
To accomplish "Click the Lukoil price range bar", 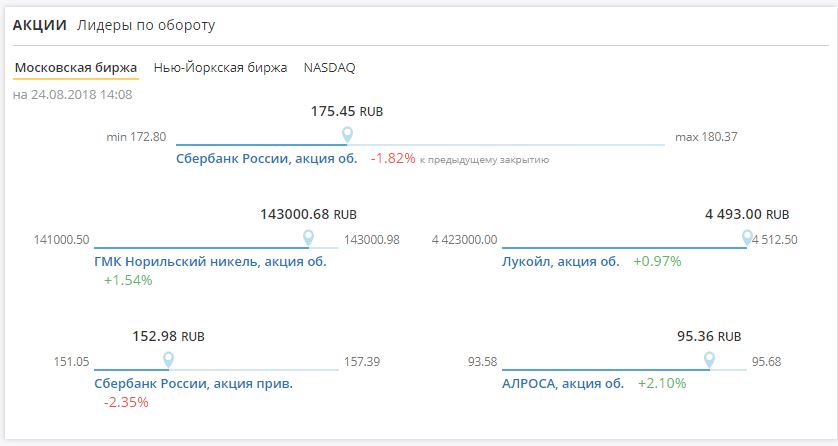I will click(x=620, y=248).
